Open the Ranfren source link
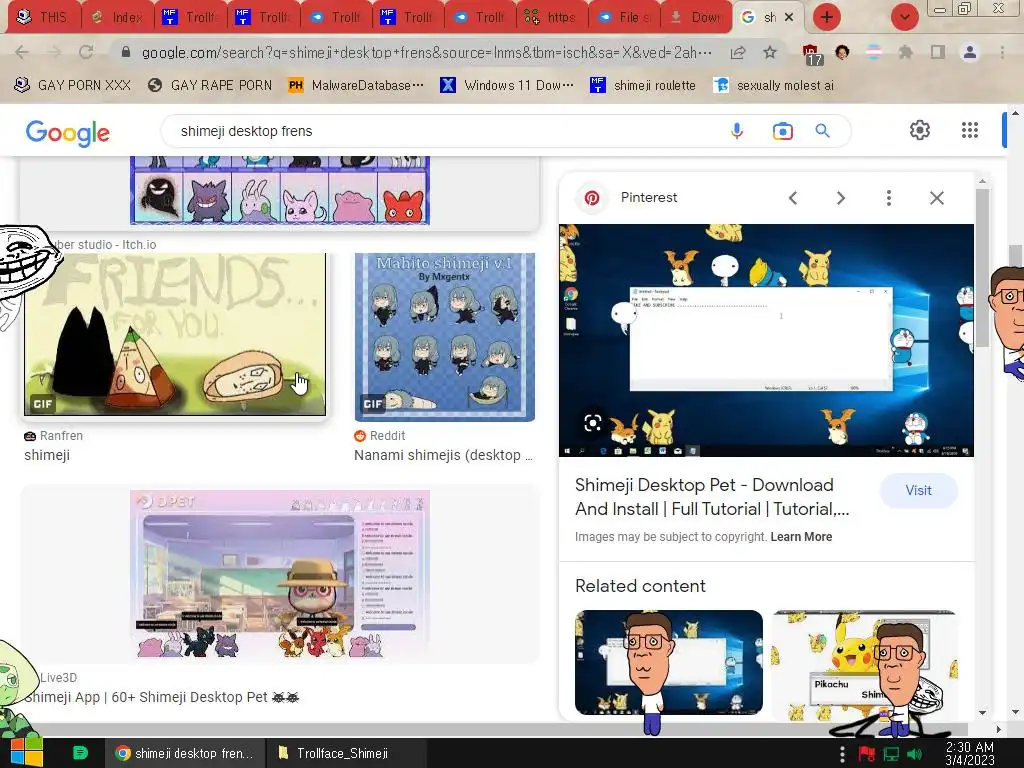Screen dimensions: 1024x768 point(54,436)
